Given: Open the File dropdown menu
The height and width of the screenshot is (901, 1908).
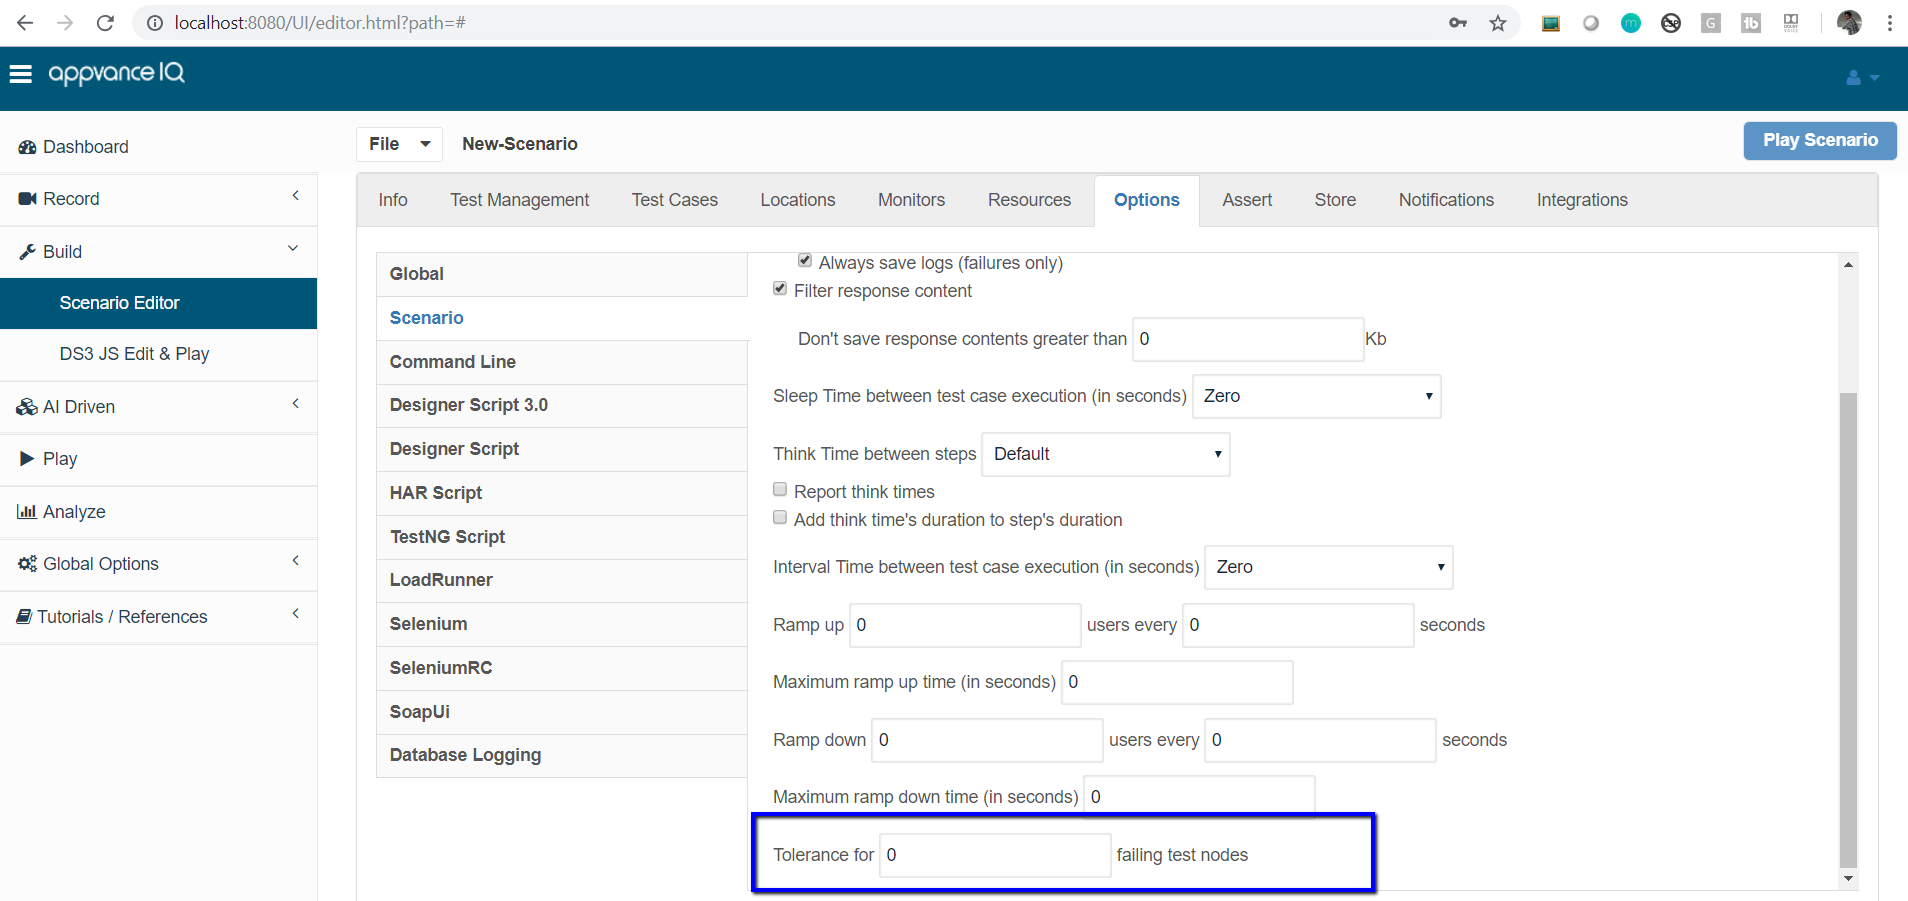Looking at the screenshot, I should coord(398,144).
